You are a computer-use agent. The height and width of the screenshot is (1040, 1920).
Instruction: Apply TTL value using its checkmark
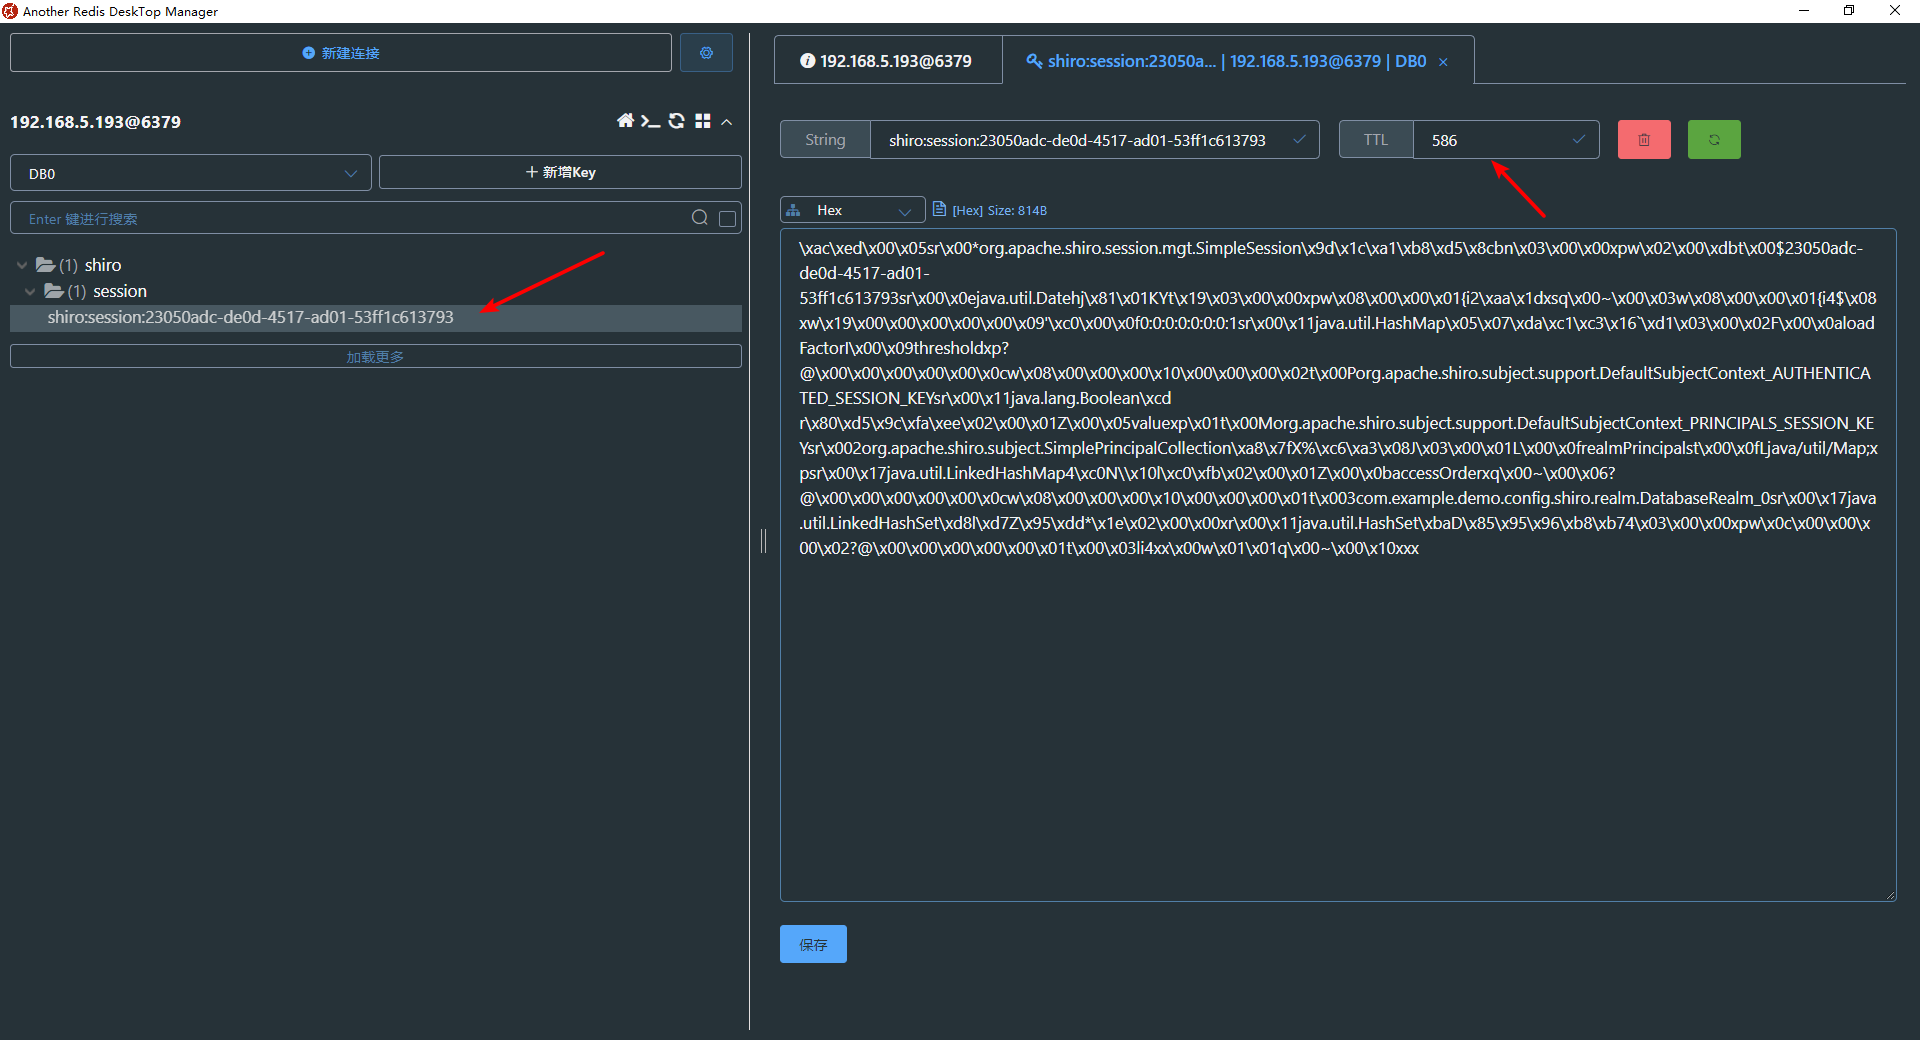coord(1579,139)
